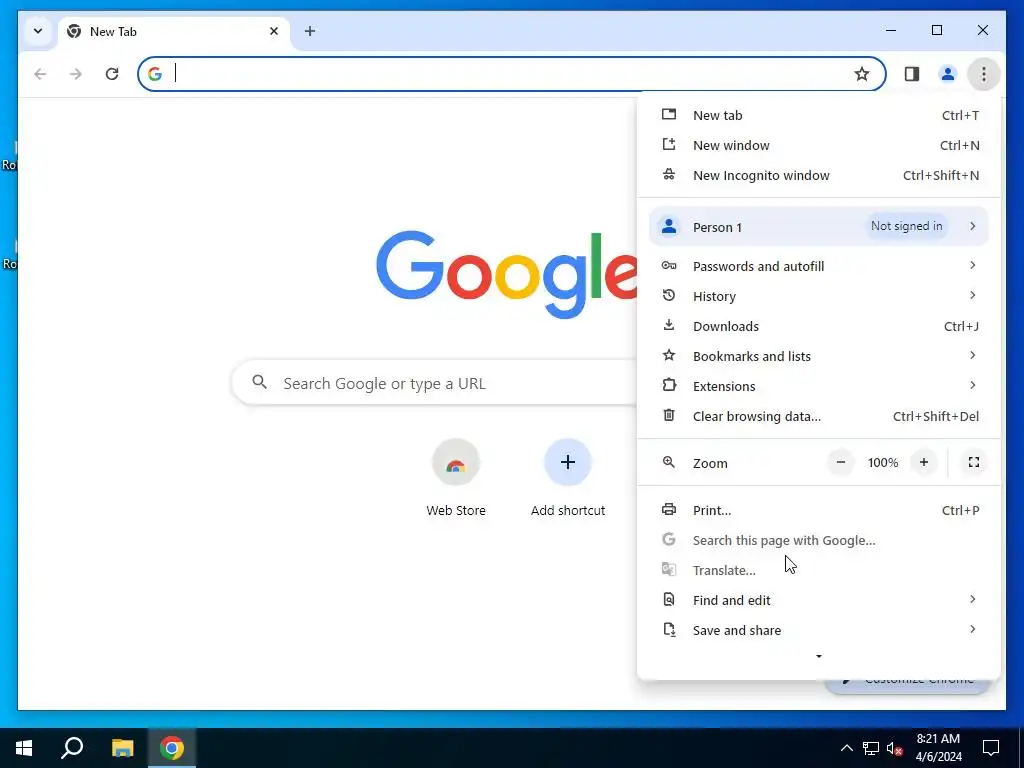This screenshot has height=768, width=1024.
Task: Enter full screen mode icon
Action: pyautogui.click(x=974, y=462)
